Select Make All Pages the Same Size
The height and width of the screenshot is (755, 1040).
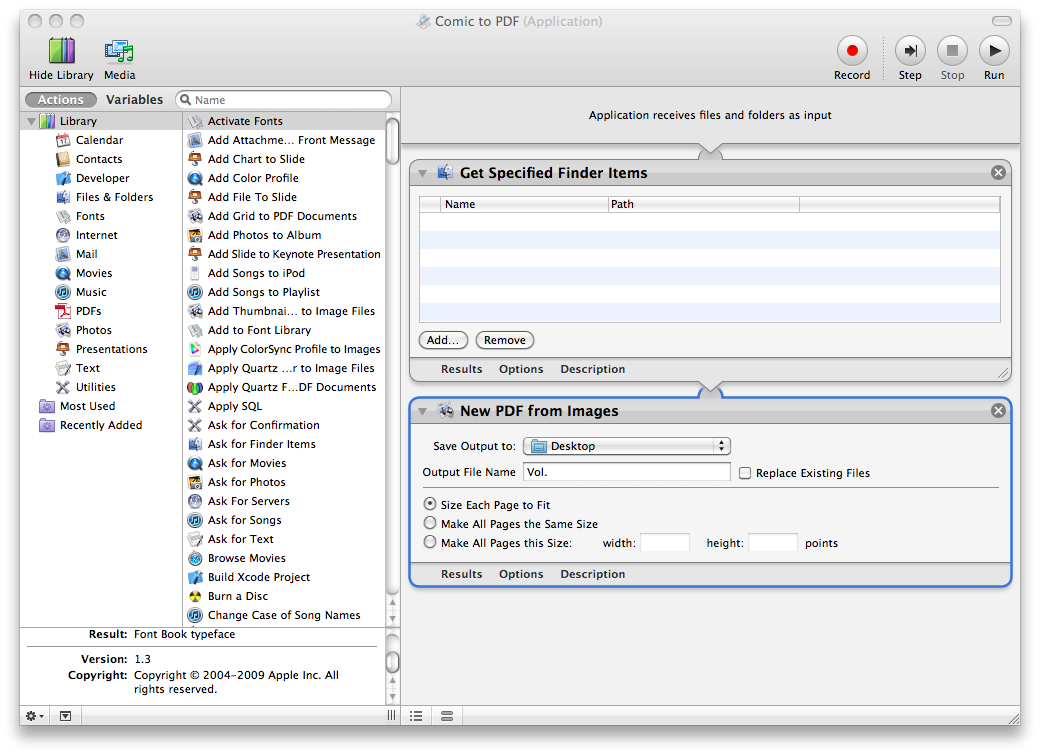point(430,523)
